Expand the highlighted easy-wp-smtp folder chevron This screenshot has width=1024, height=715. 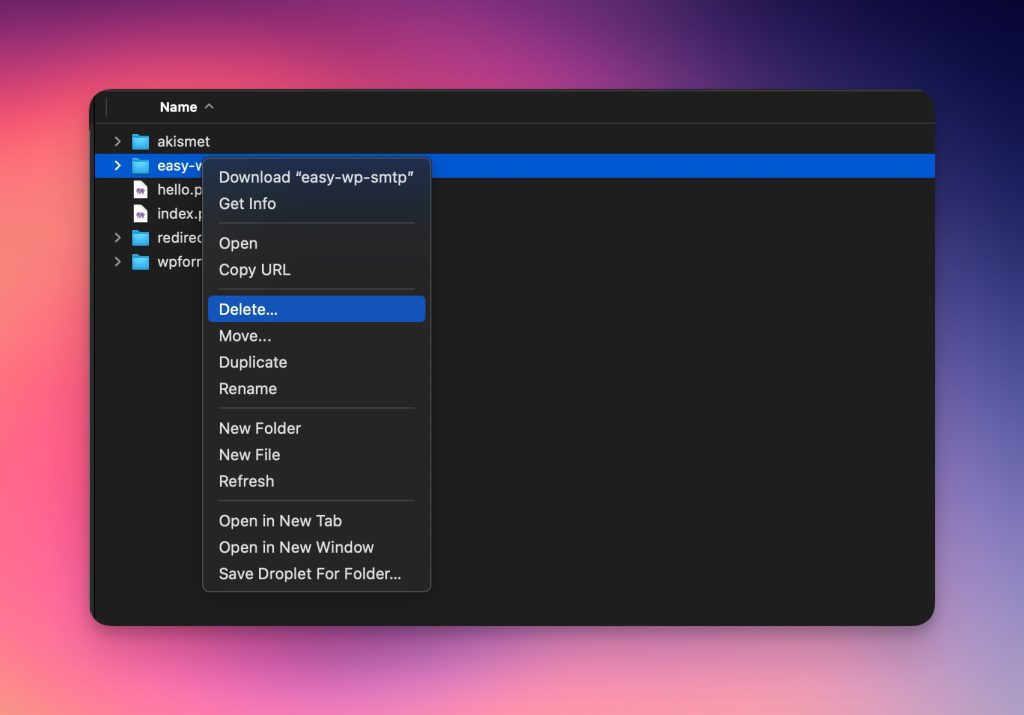(117, 166)
